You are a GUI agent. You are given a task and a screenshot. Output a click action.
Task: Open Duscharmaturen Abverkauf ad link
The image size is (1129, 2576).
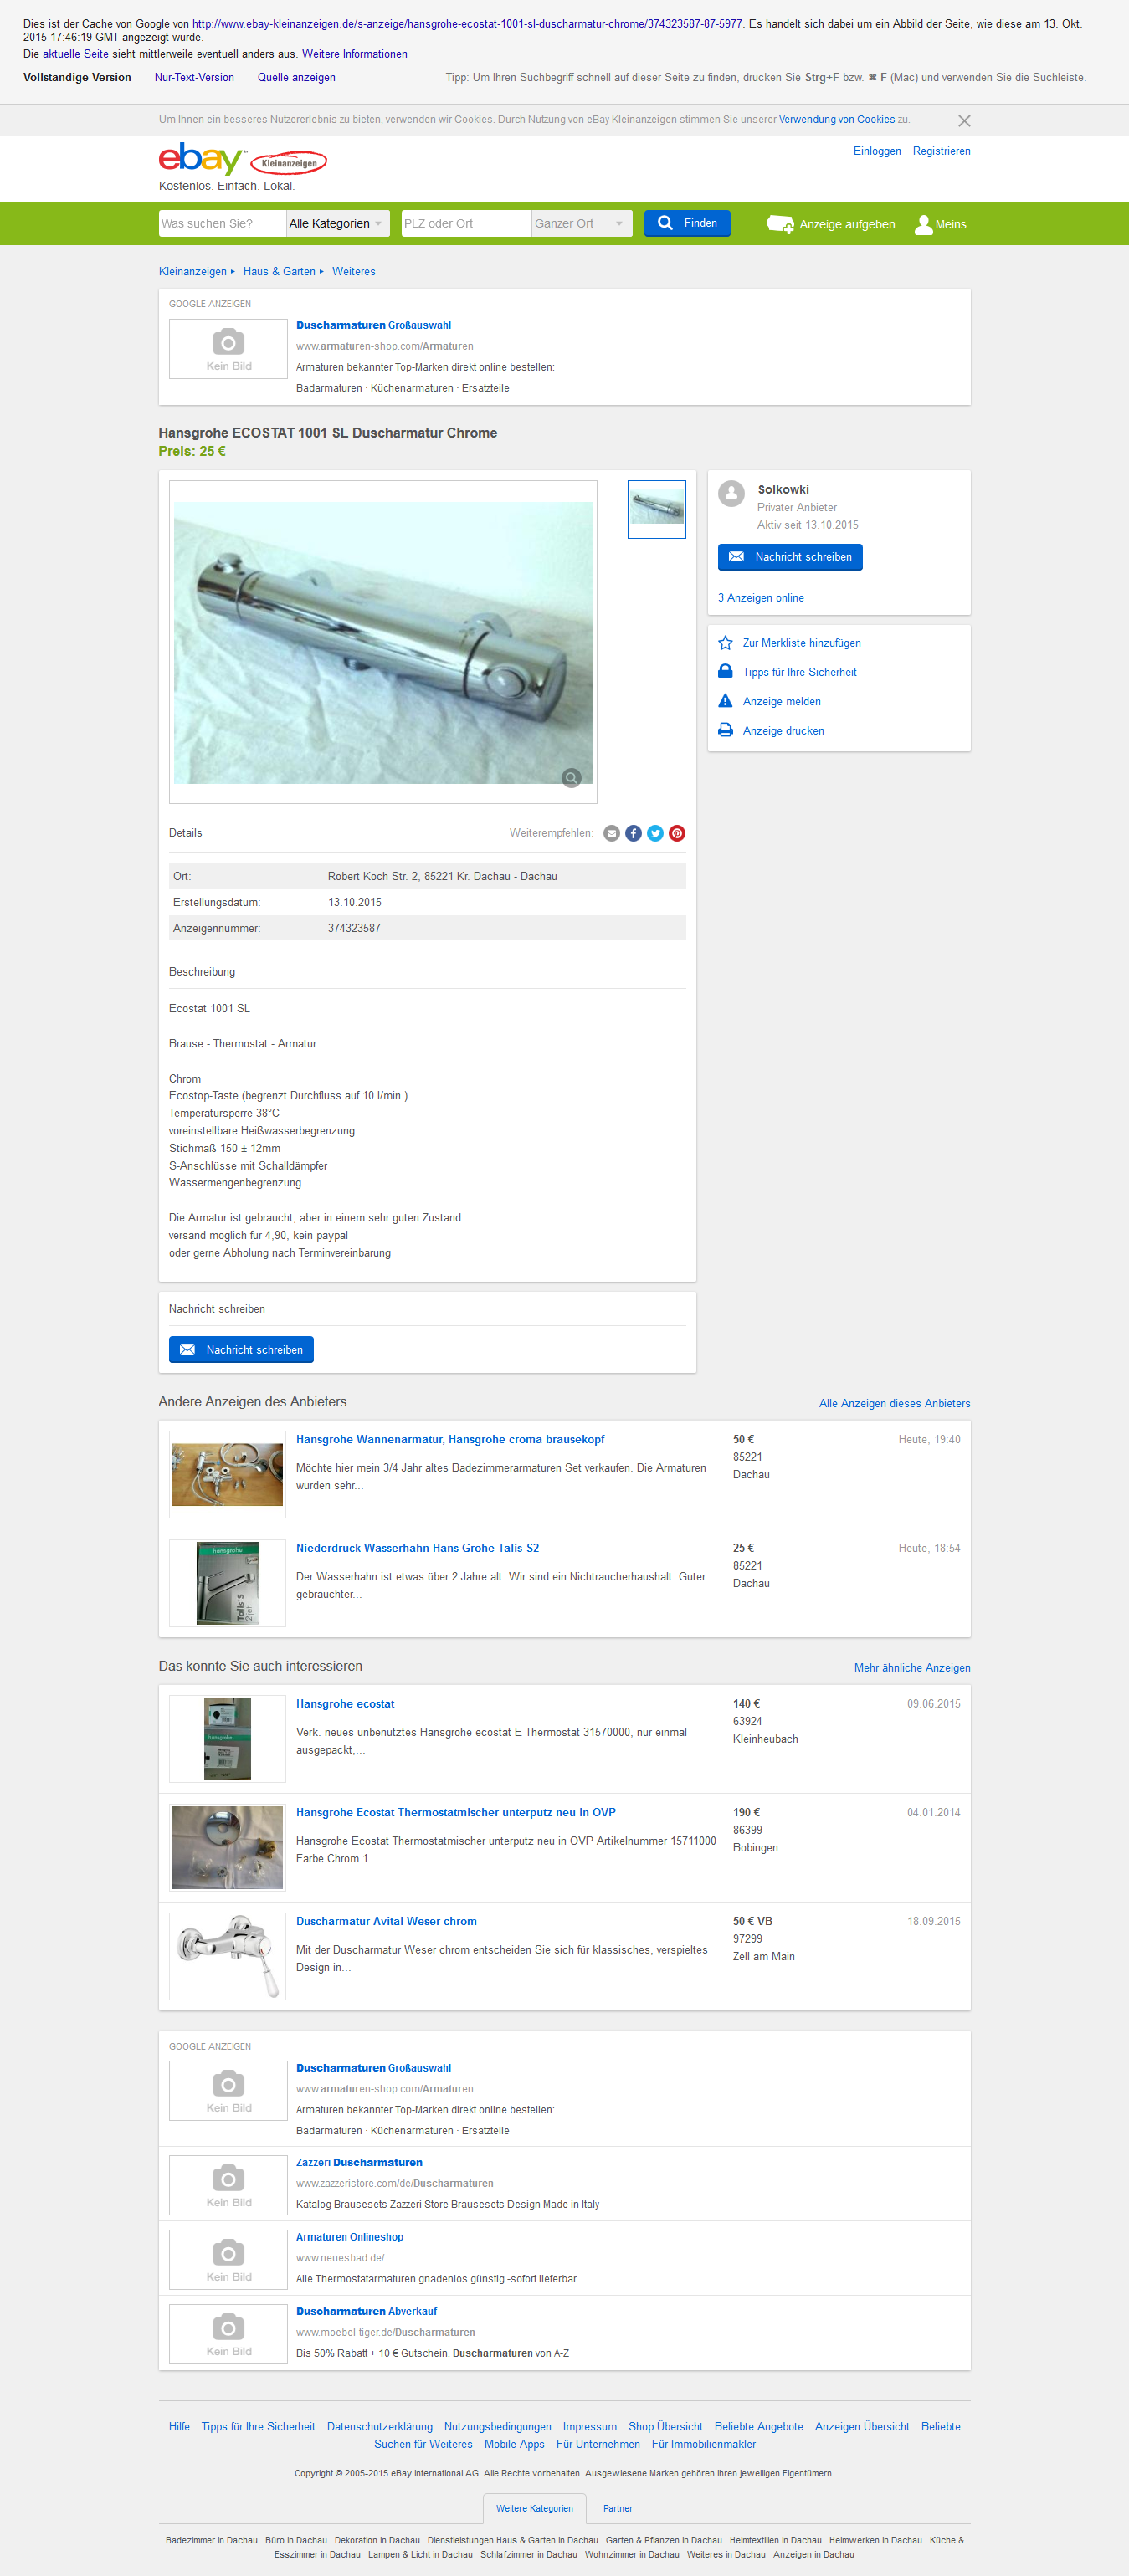coord(366,2311)
